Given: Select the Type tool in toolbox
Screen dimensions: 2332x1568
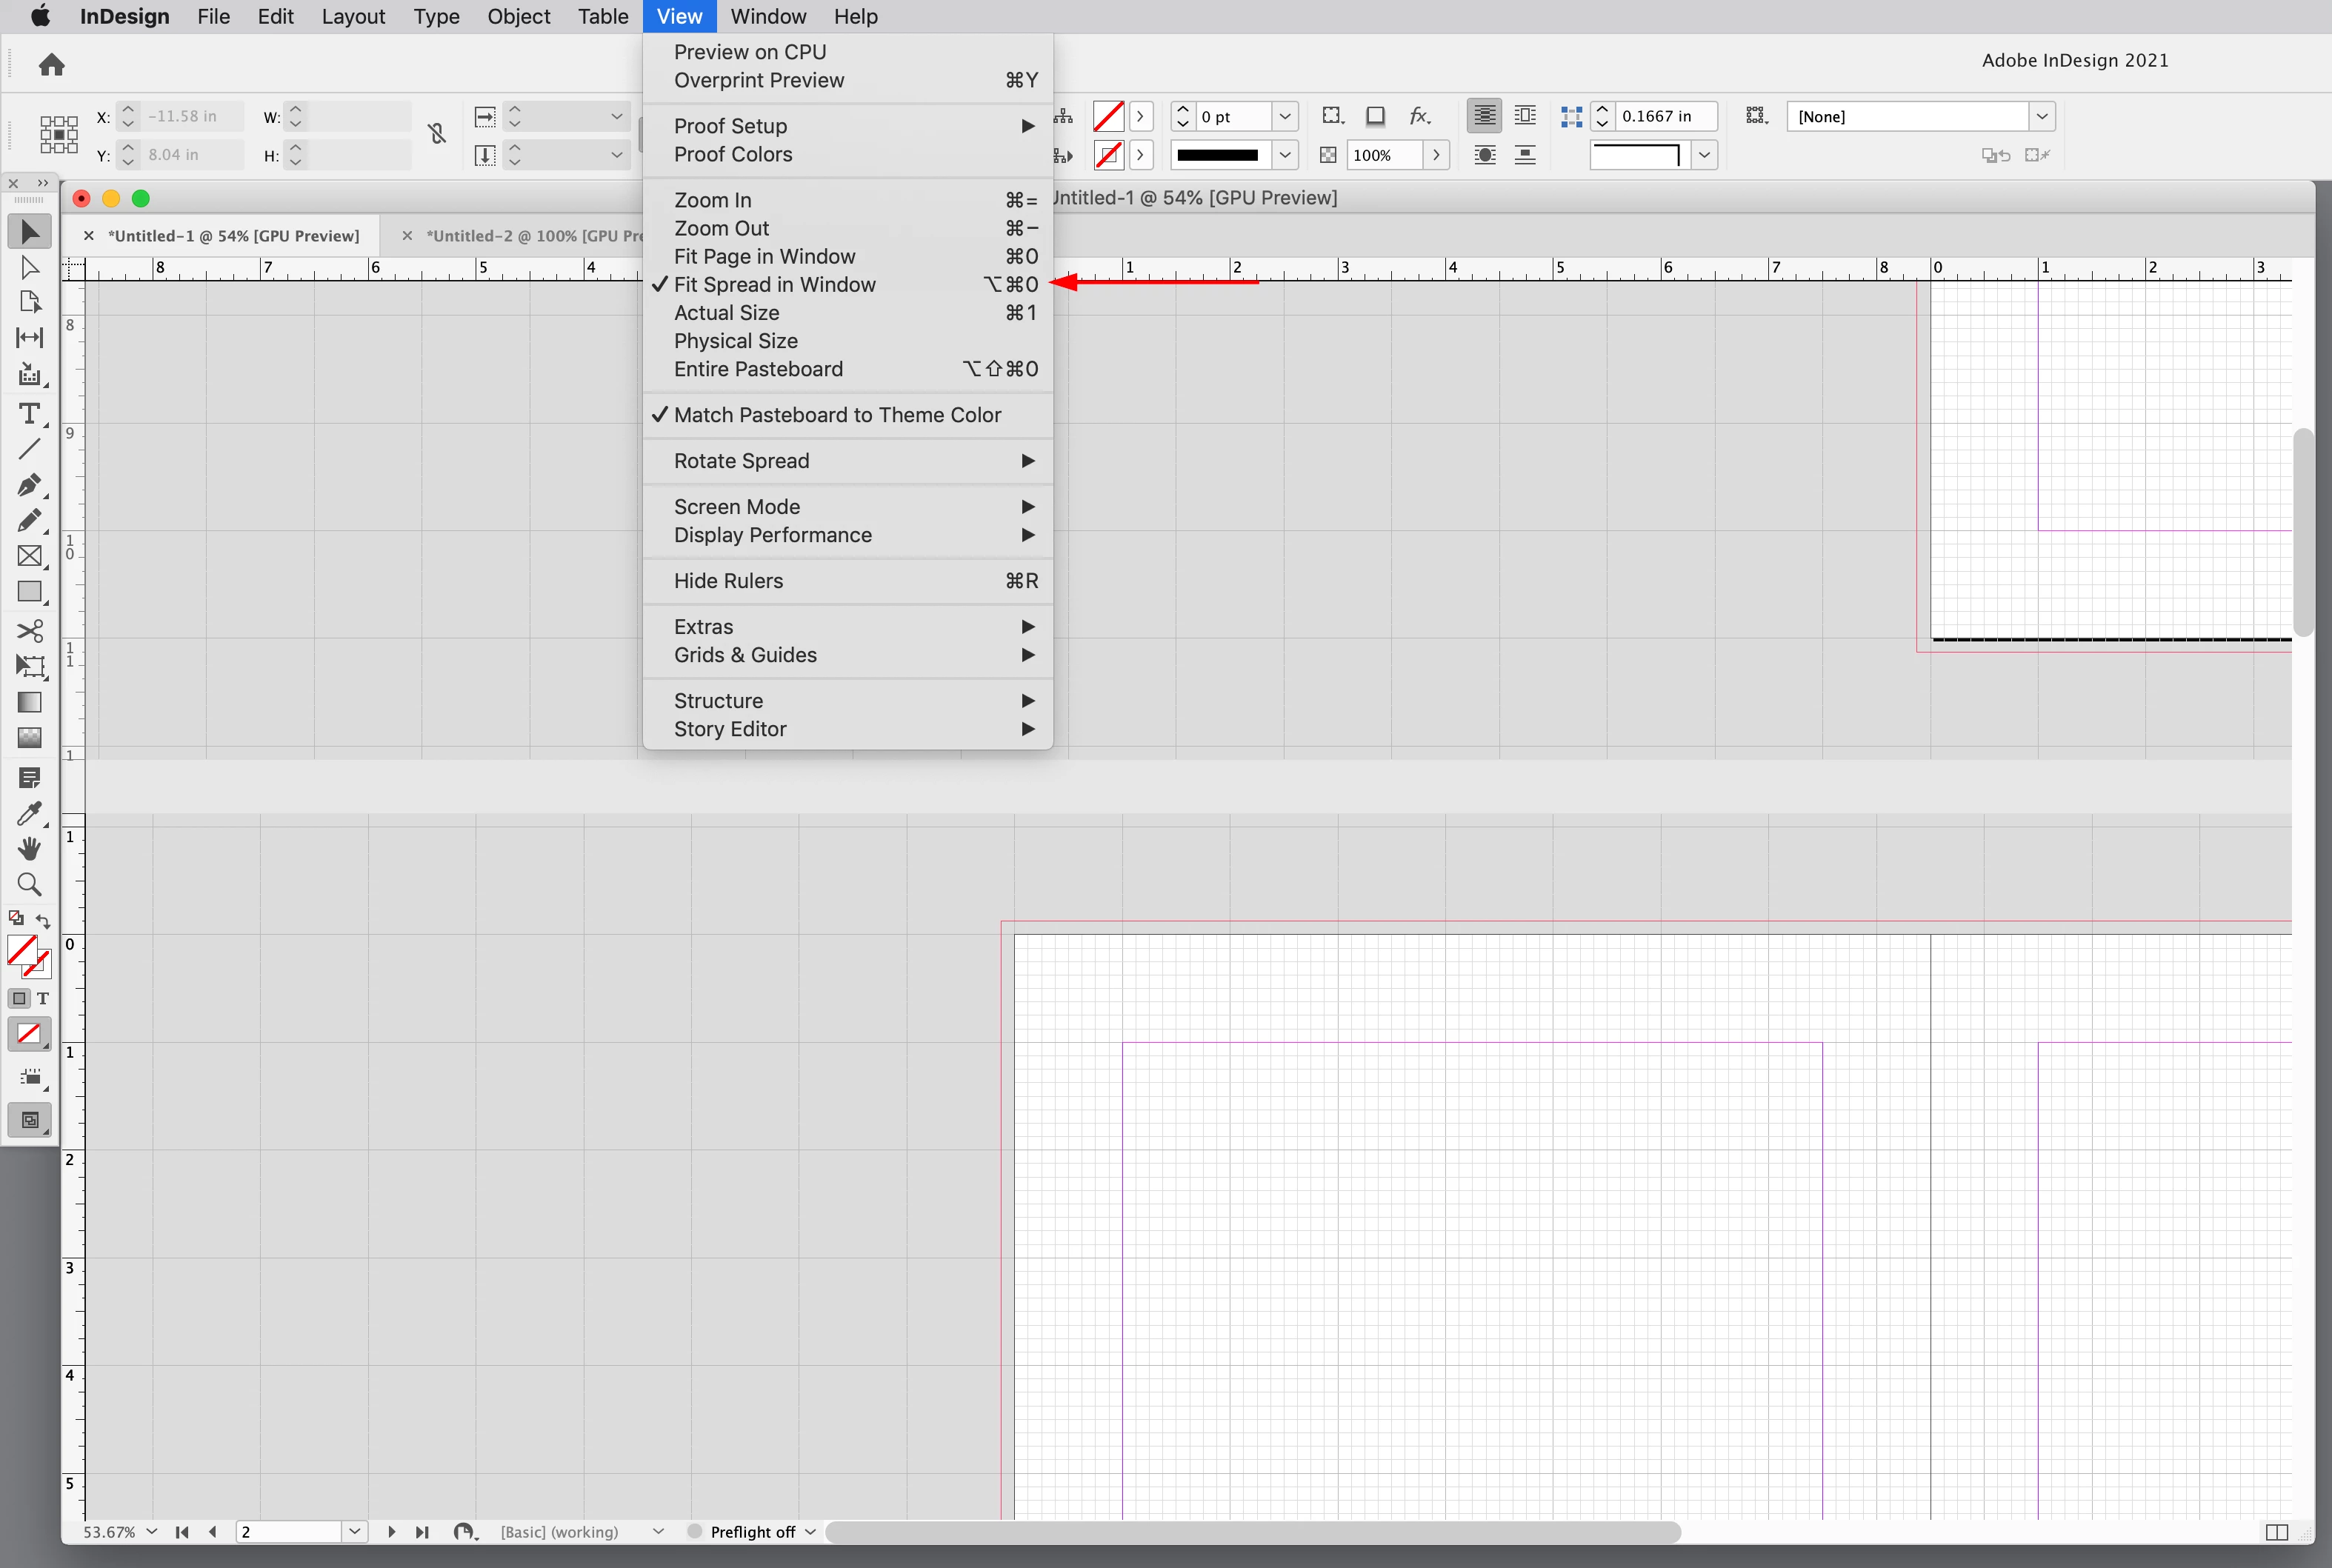Looking at the screenshot, I should click(29, 414).
